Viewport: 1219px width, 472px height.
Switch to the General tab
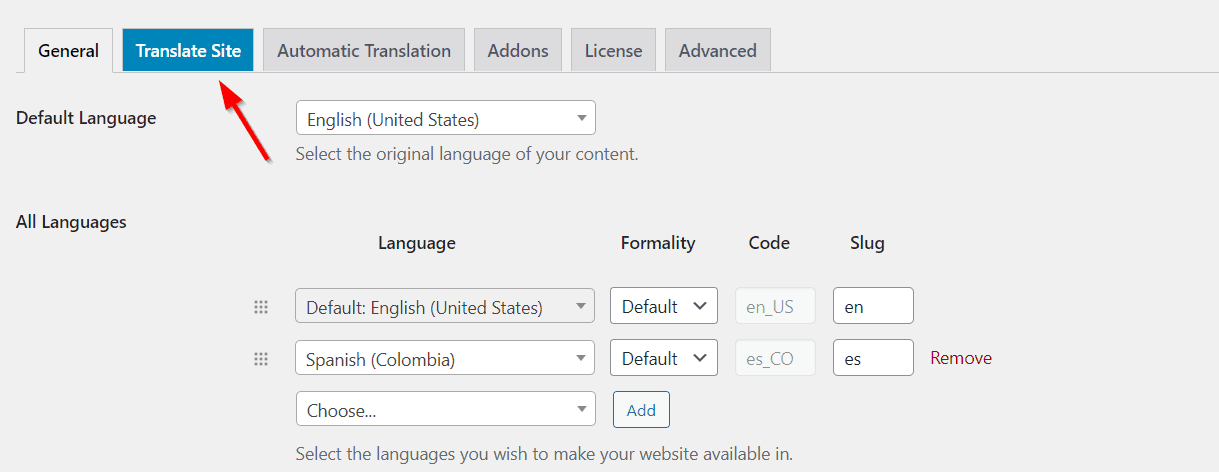pos(68,50)
